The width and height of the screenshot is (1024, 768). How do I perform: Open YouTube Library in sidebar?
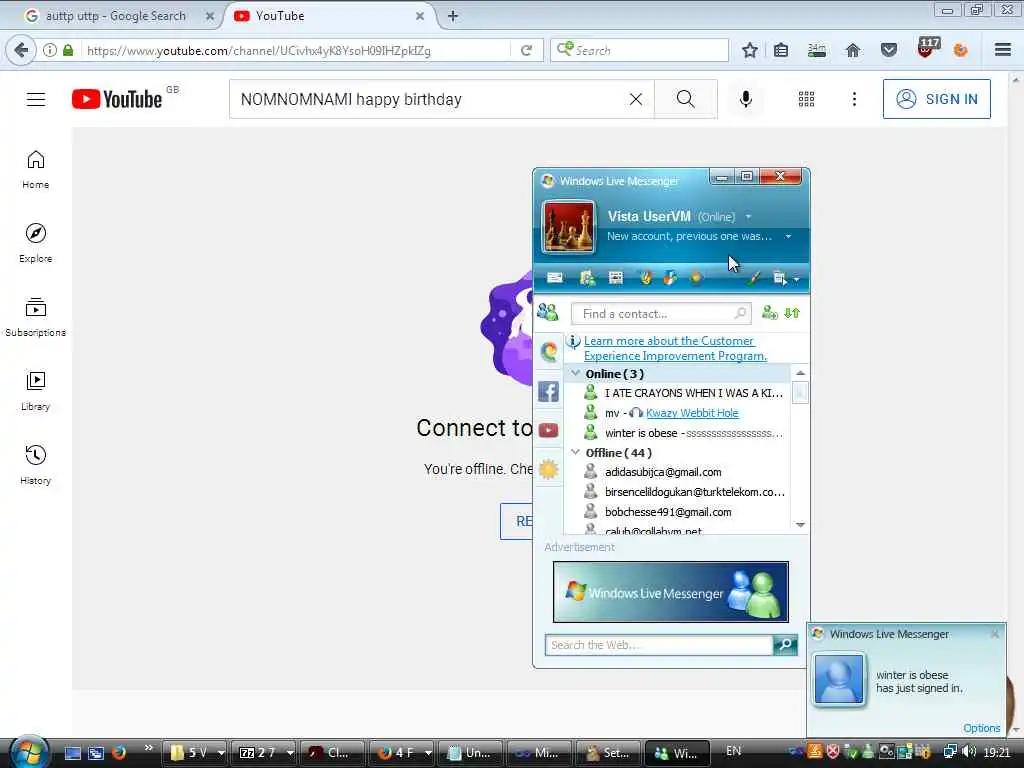click(36, 391)
